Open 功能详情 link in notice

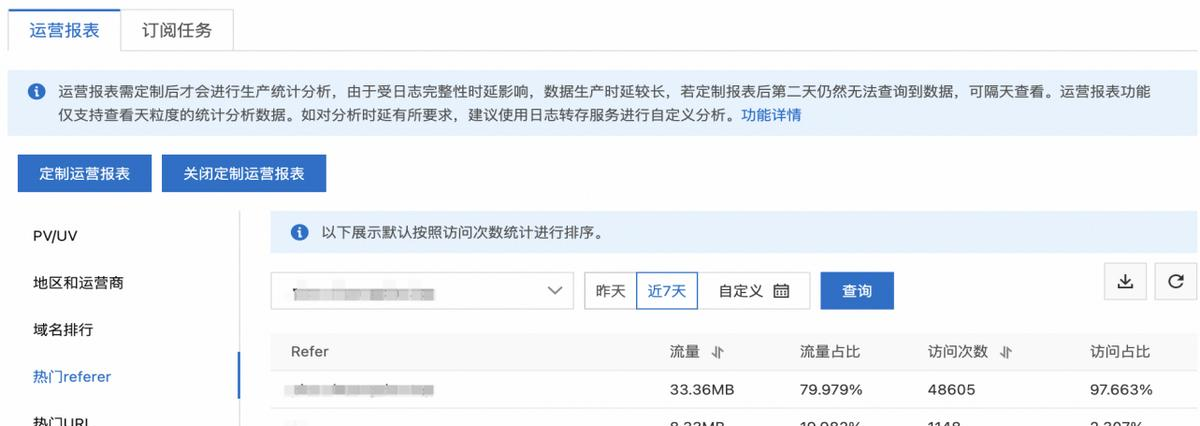[770, 115]
